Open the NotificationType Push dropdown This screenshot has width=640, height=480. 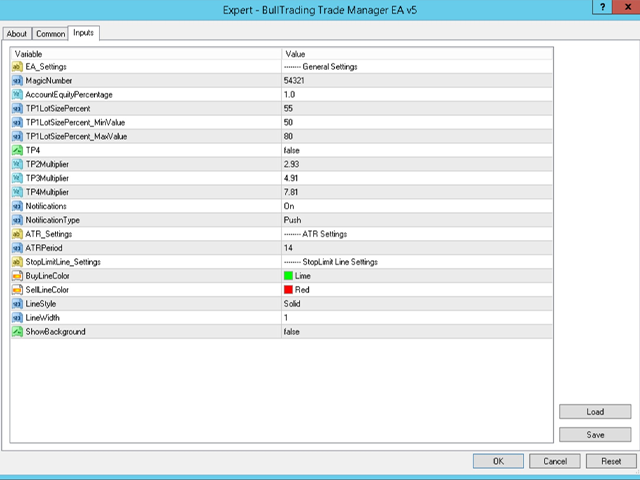pos(417,220)
